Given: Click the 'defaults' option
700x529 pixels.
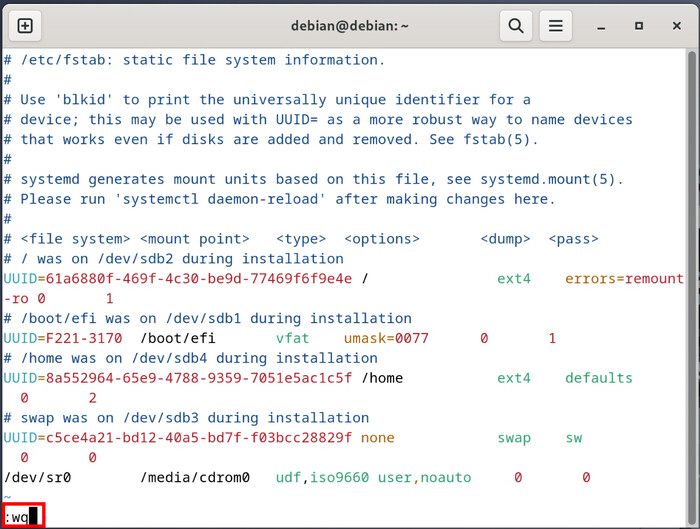Looking at the screenshot, I should pyautogui.click(x=599, y=378).
